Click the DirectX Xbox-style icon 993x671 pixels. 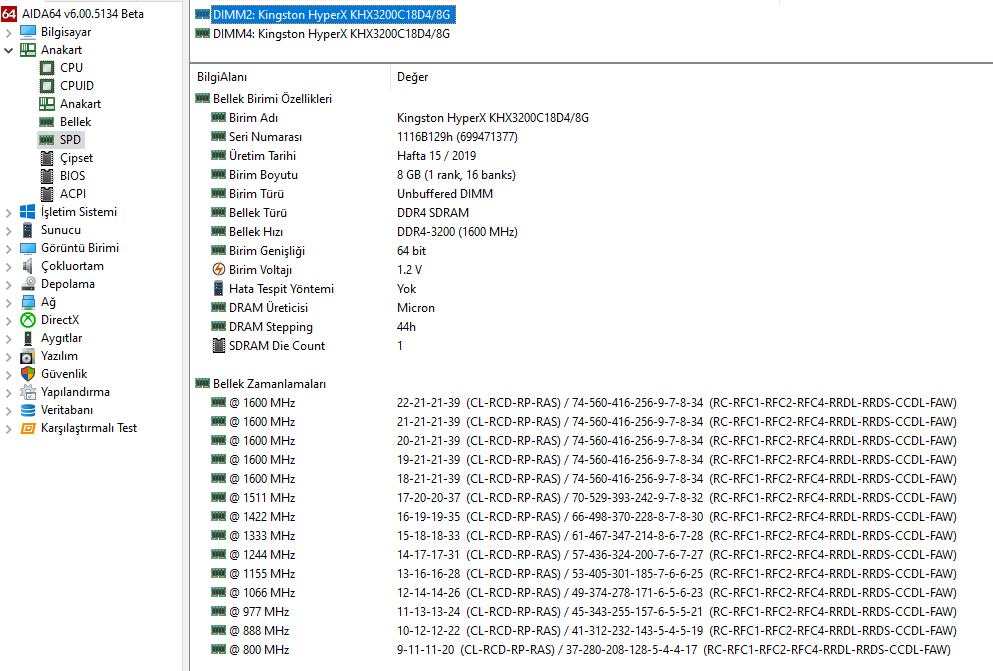coord(28,320)
